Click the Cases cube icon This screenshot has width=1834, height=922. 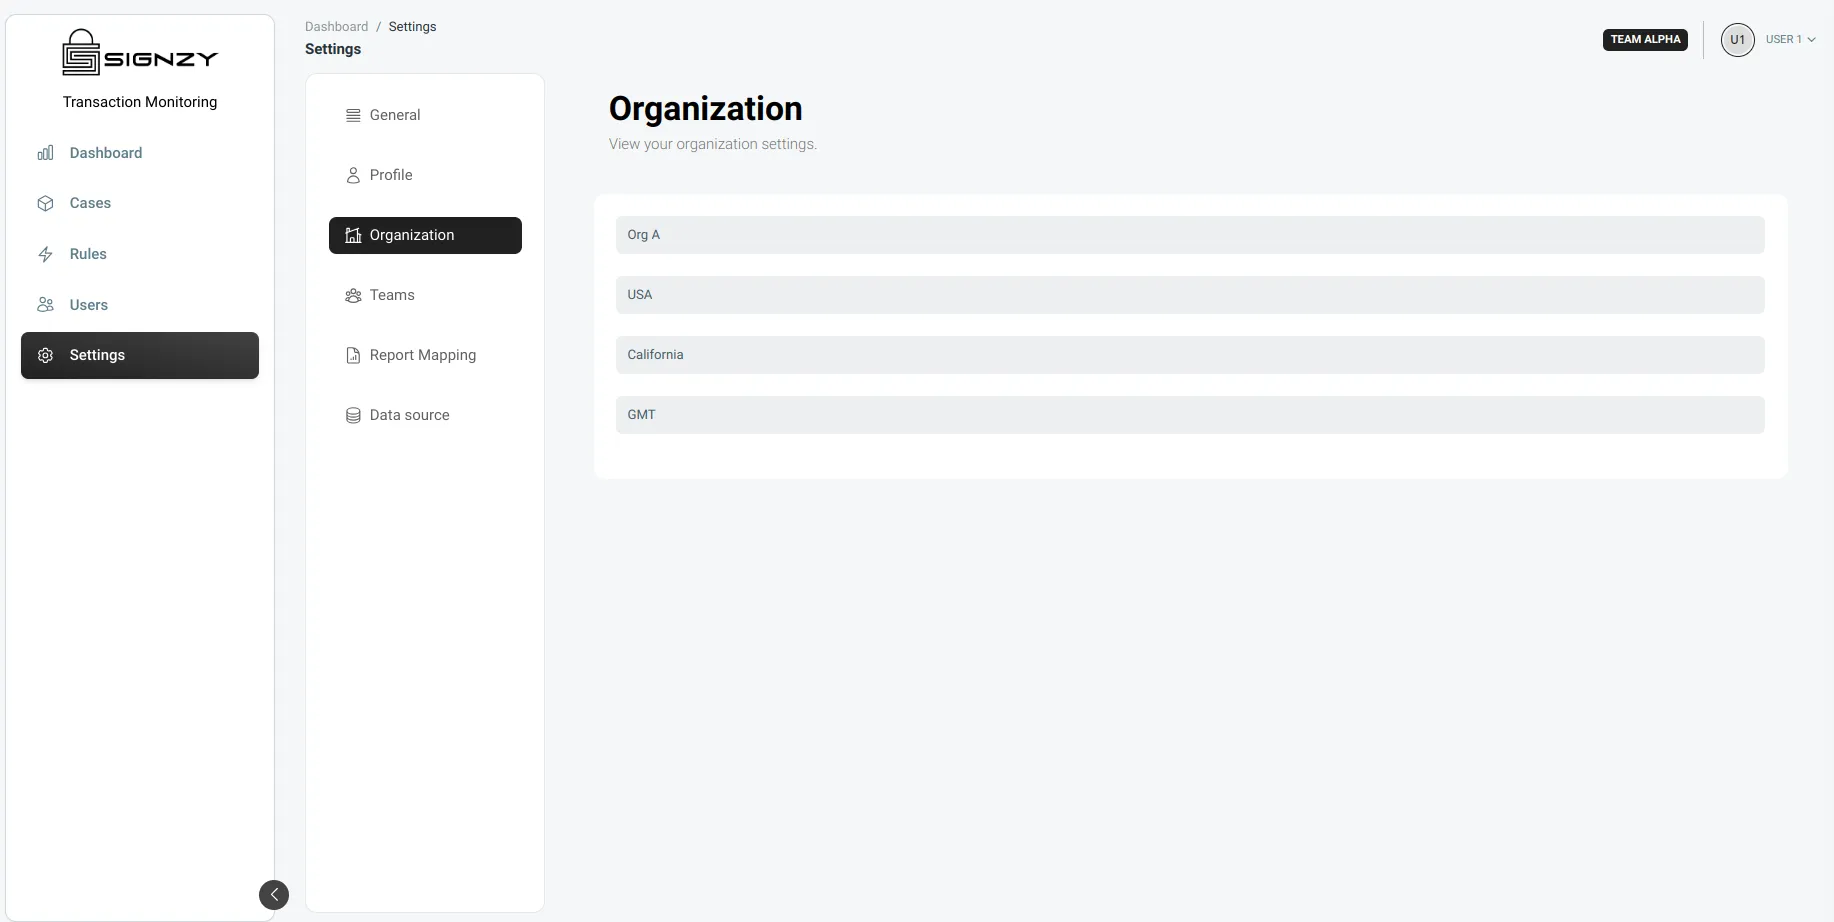coord(45,203)
